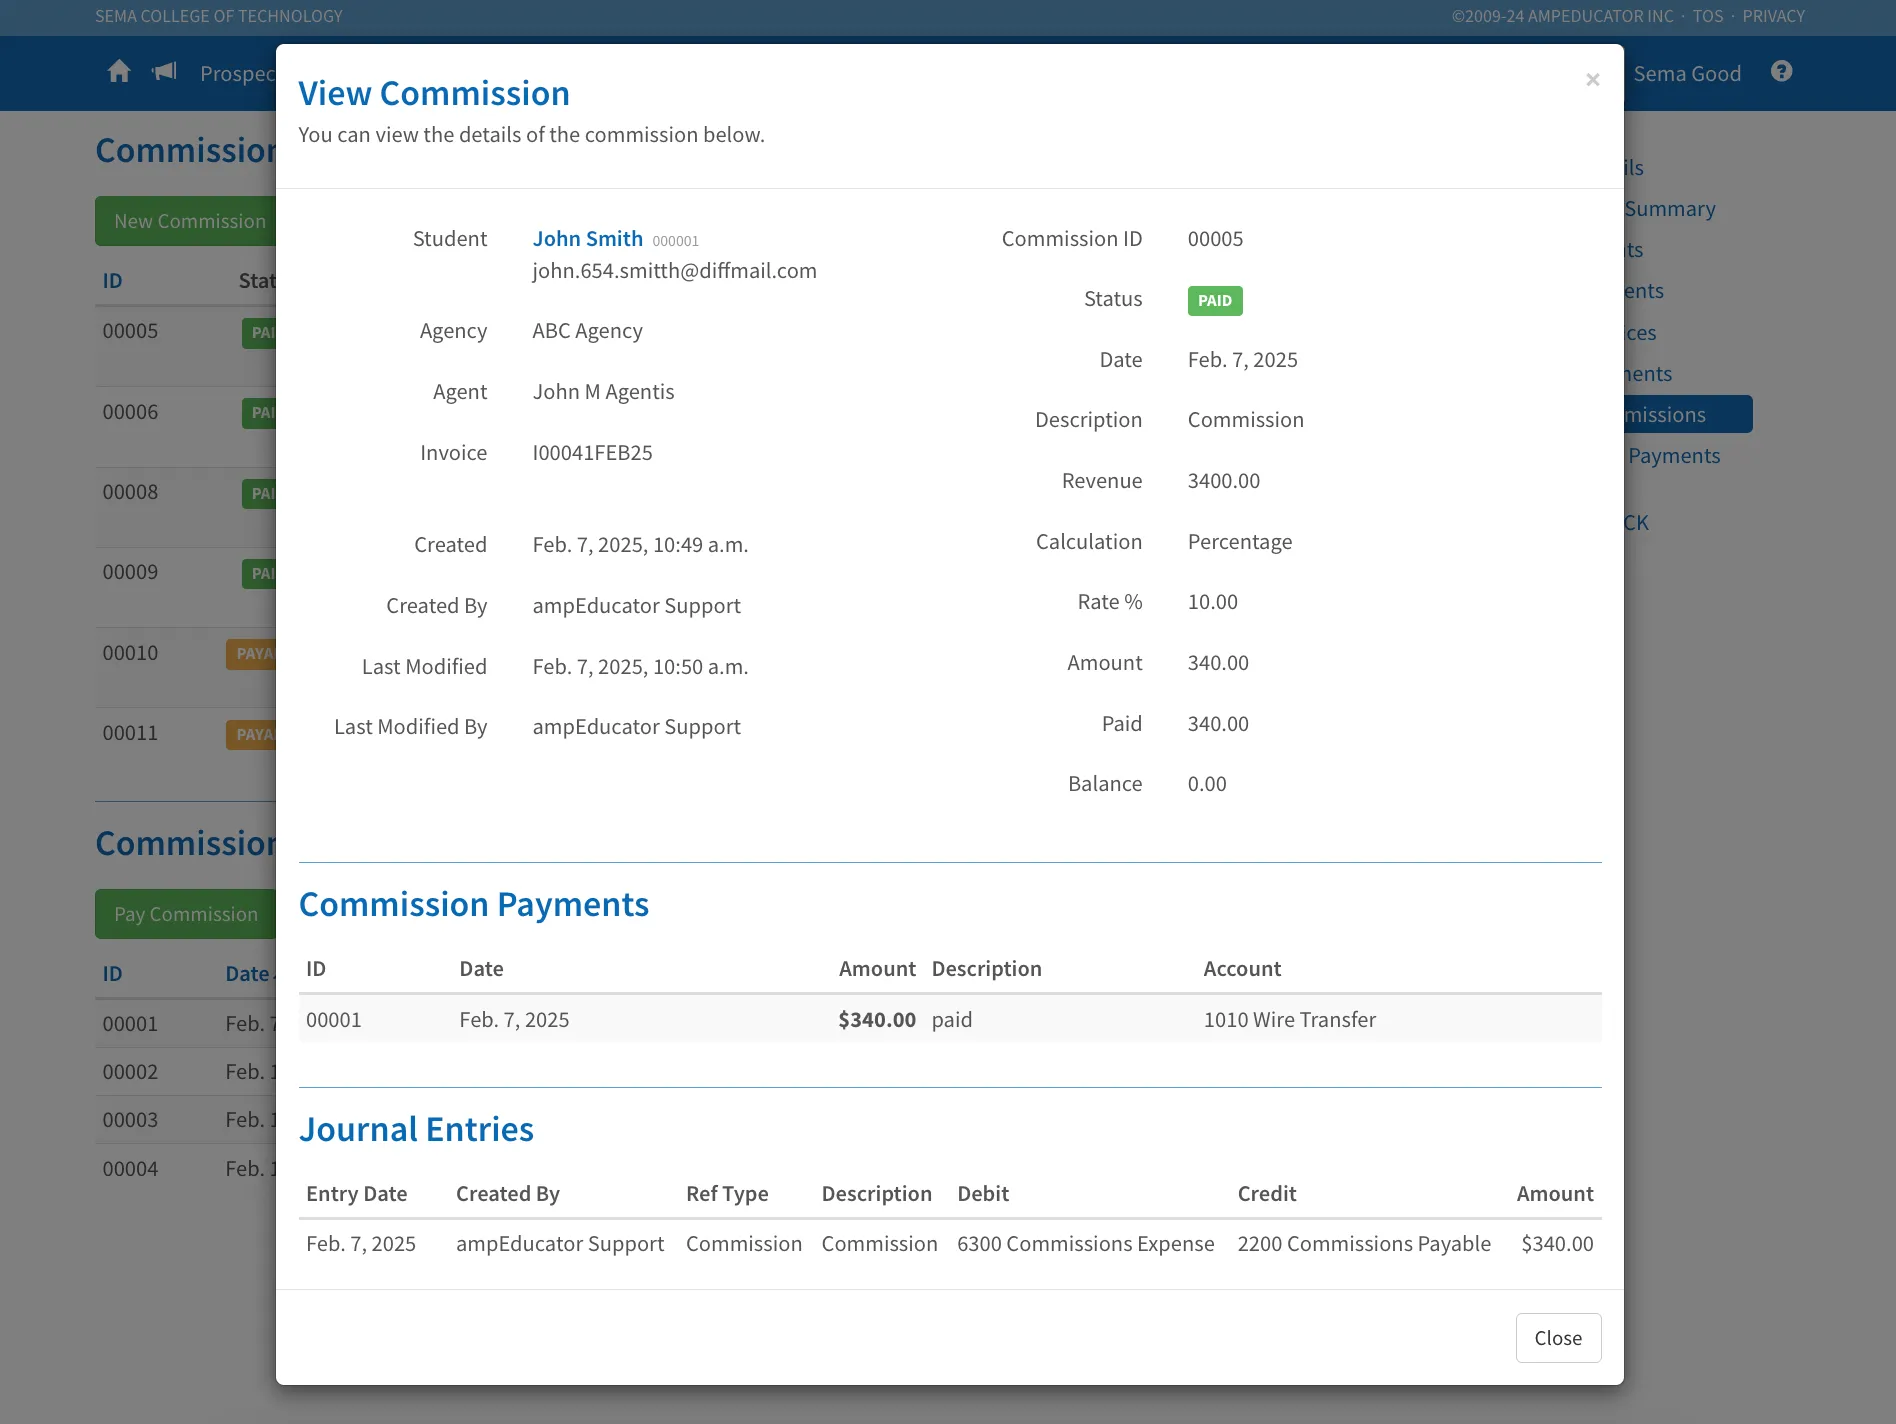
Task: Open the megaphone announcements icon
Action: pyautogui.click(x=164, y=72)
